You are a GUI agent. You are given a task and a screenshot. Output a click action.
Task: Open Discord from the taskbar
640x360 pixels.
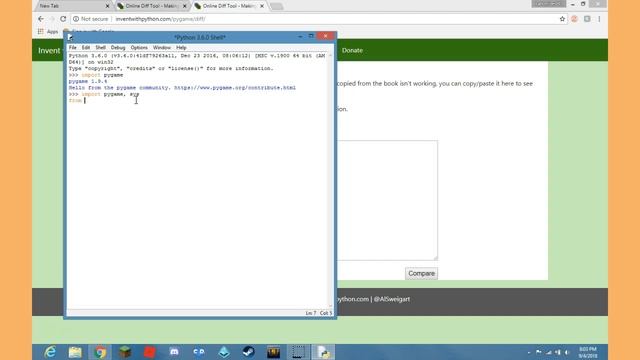174,352
